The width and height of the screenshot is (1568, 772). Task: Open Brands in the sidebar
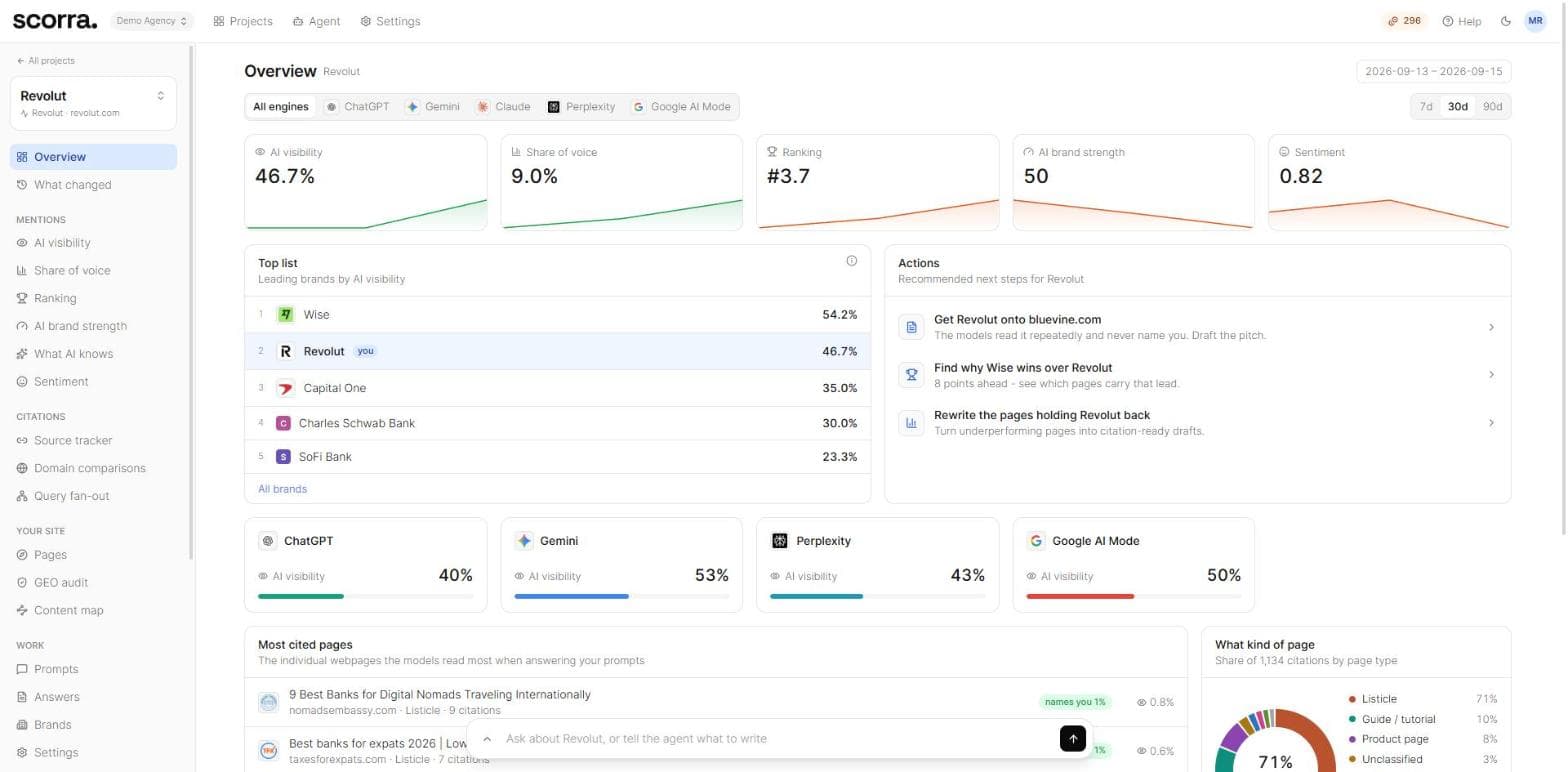[93, 725]
